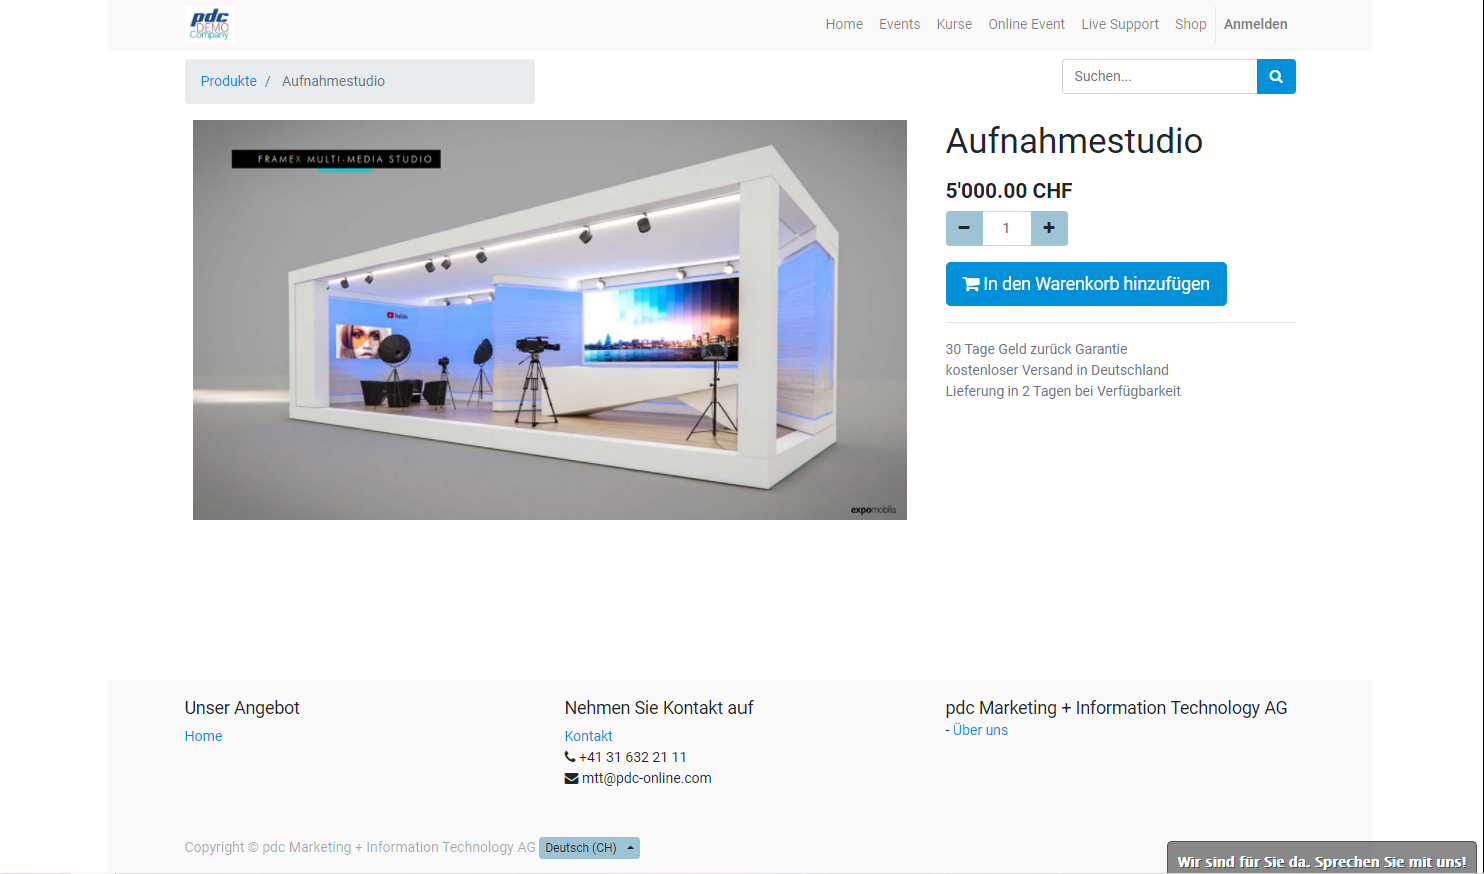Click the email mtt@pdc-online.com
The image size is (1484, 874).
646,778
